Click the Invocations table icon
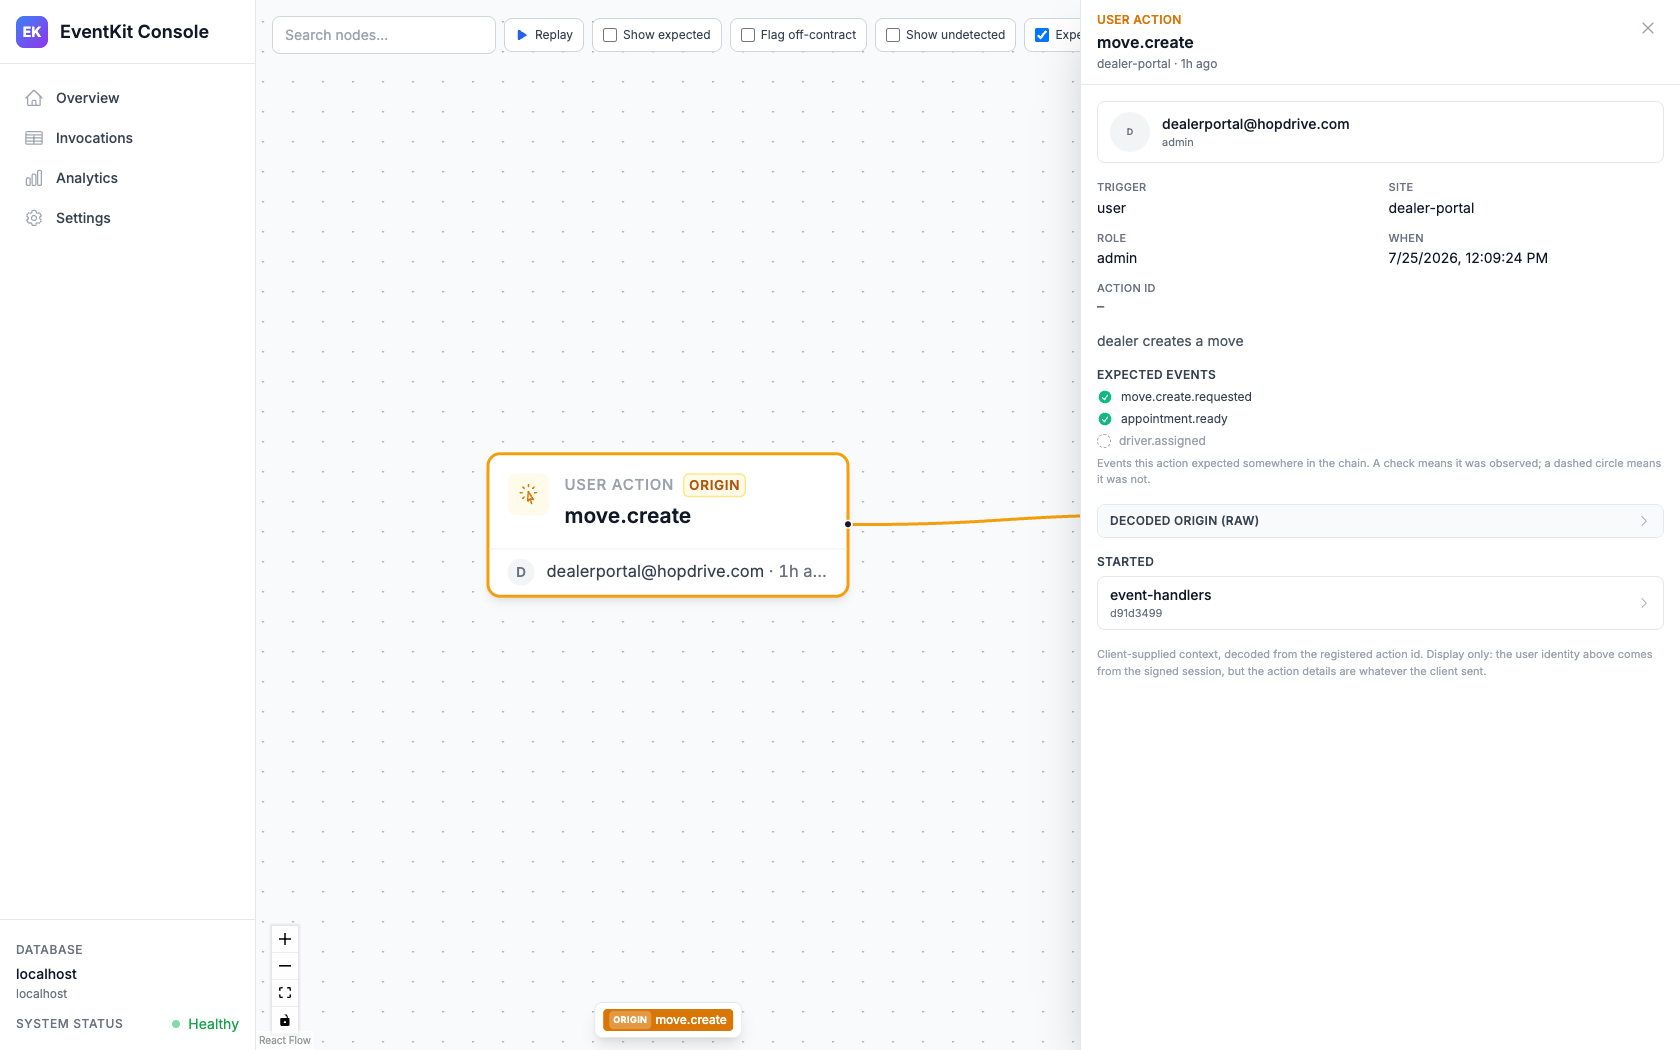The image size is (1680, 1050). pyautogui.click(x=34, y=138)
